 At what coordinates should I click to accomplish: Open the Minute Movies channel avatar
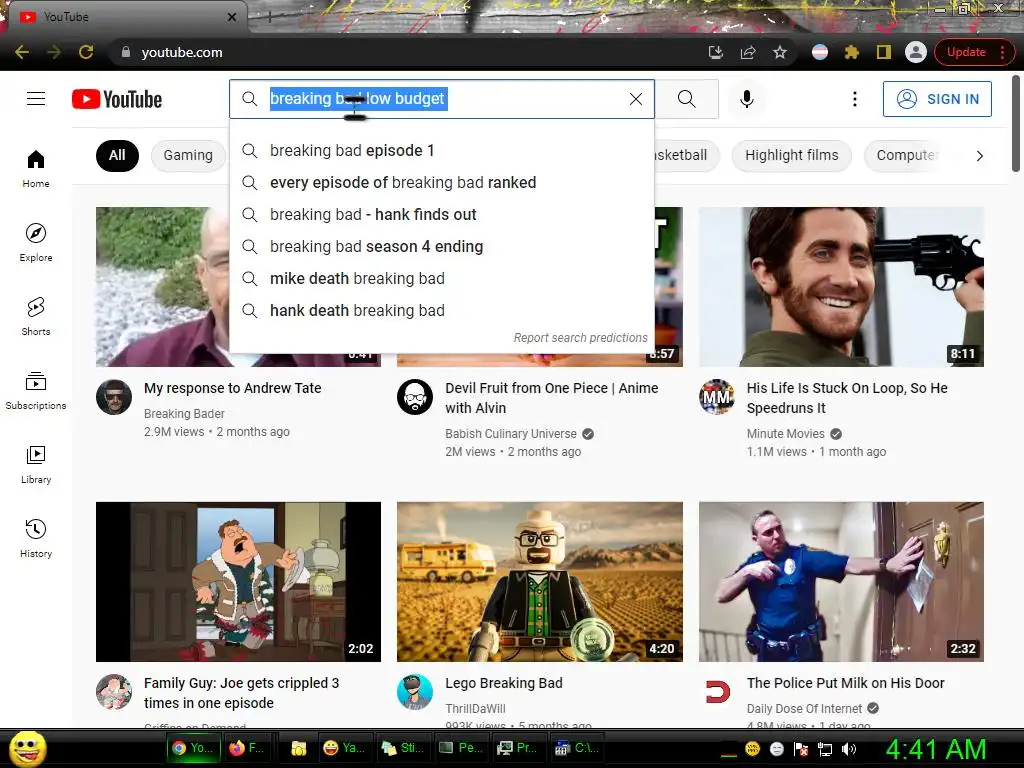point(716,396)
